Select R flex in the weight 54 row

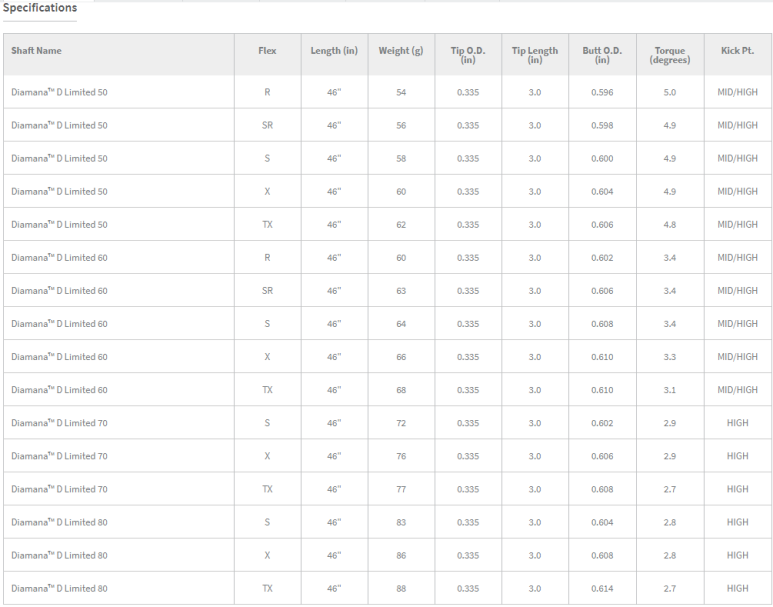pos(267,92)
